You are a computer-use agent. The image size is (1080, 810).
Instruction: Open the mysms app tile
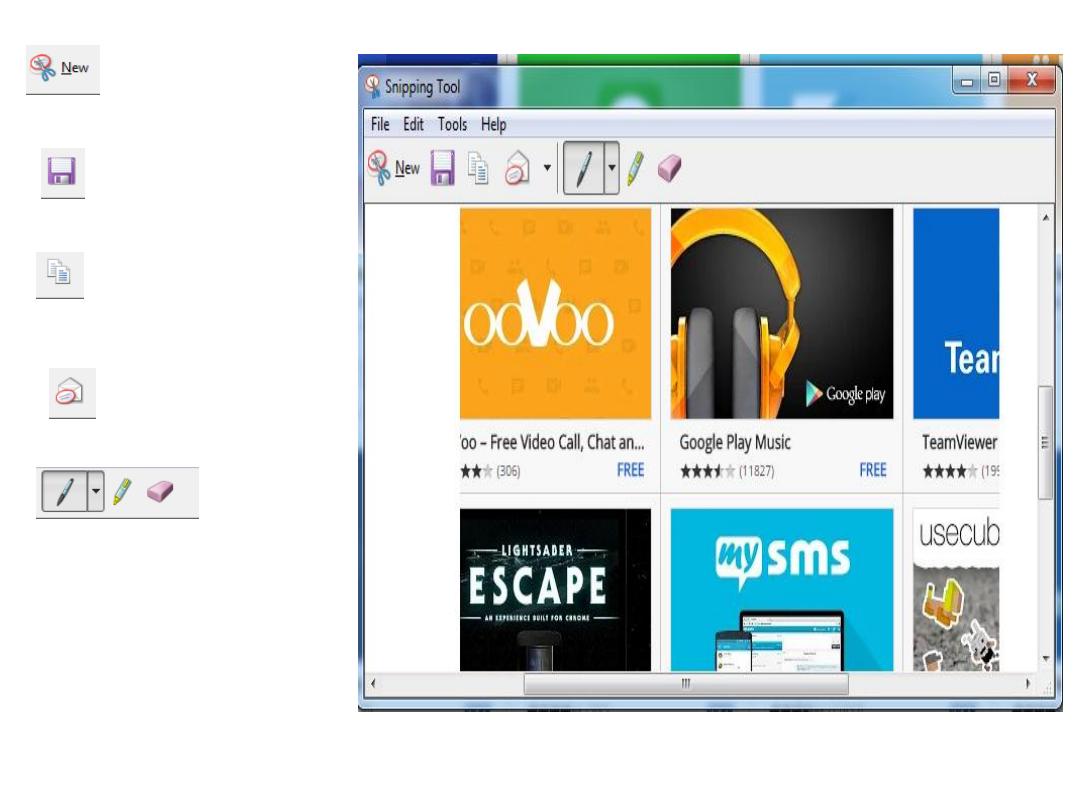point(782,590)
